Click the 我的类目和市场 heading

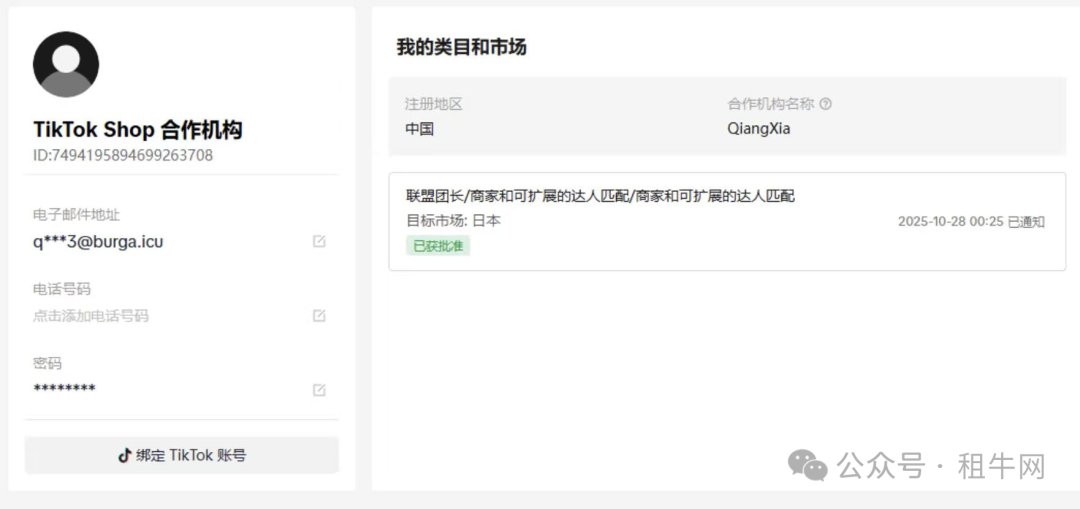point(461,47)
